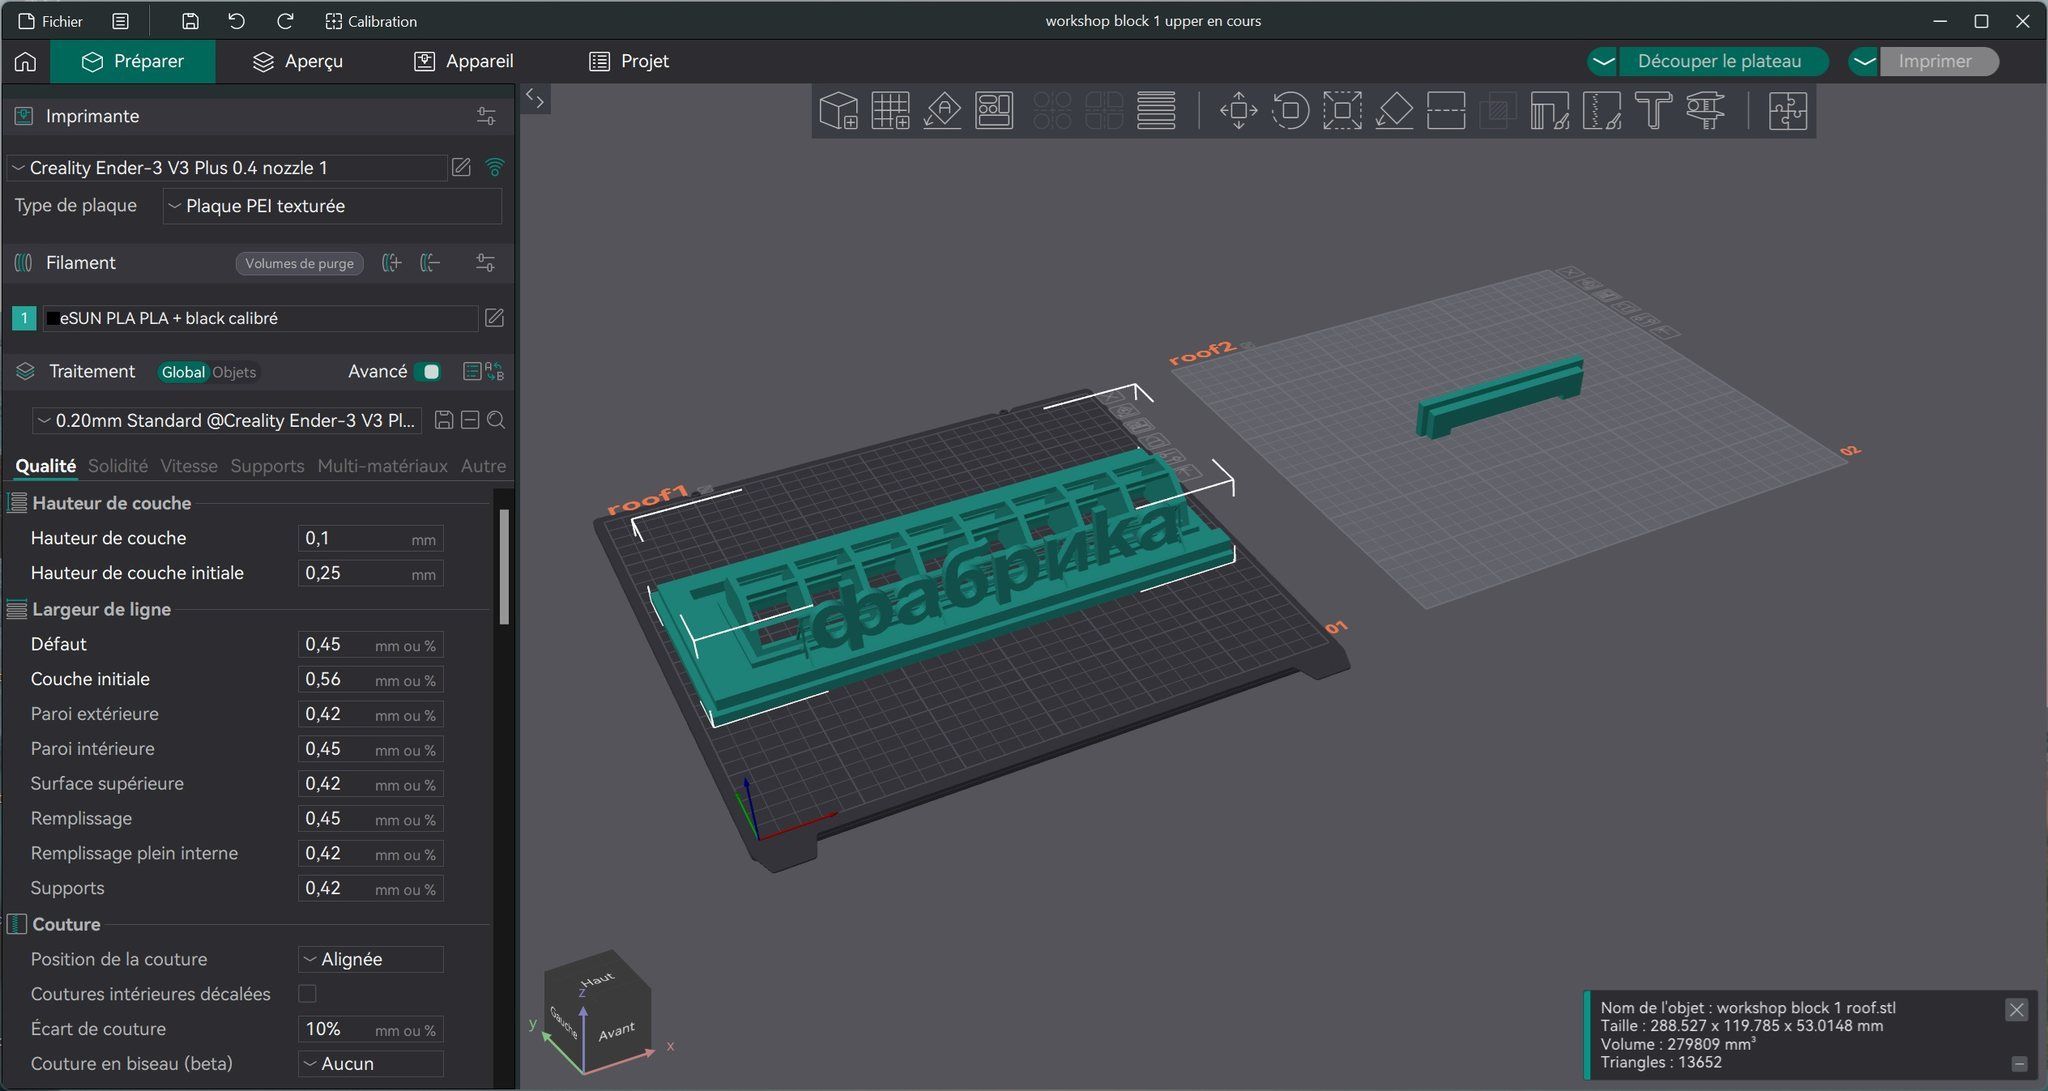This screenshot has height=1091, width=2048.
Task: Click the Add cube primitive icon
Action: (x=838, y=110)
